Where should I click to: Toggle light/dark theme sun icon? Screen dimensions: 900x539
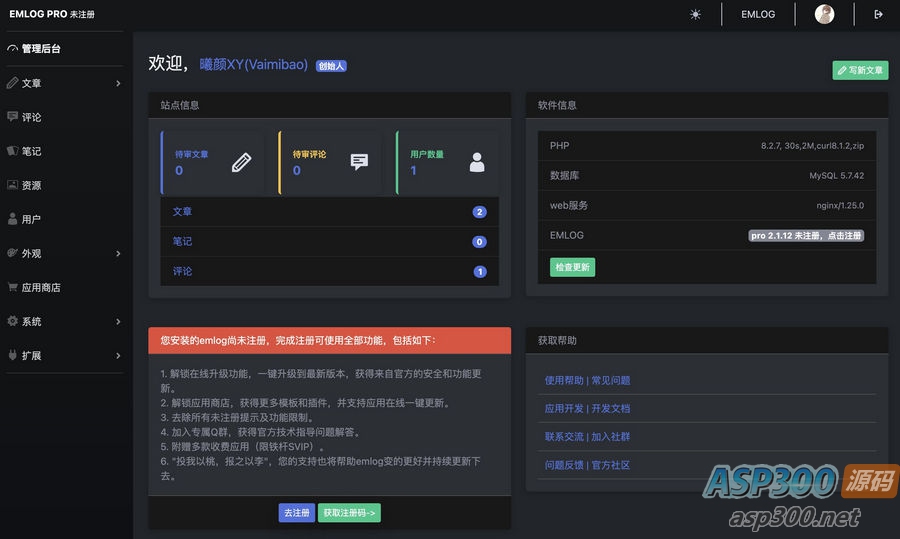[x=696, y=14]
